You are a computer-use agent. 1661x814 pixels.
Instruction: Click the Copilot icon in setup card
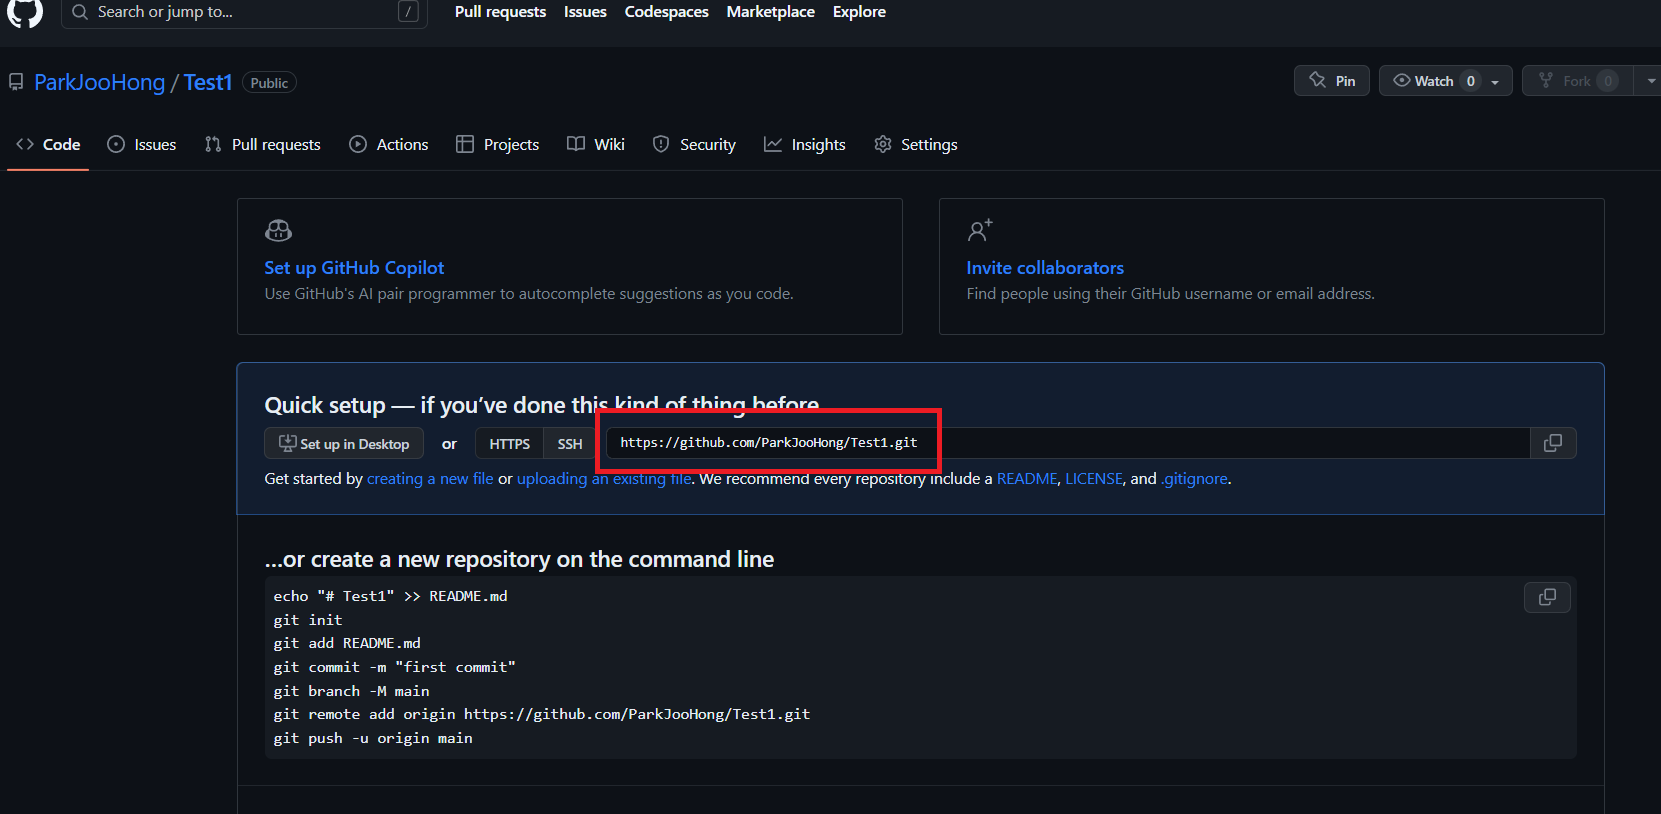pyautogui.click(x=278, y=231)
